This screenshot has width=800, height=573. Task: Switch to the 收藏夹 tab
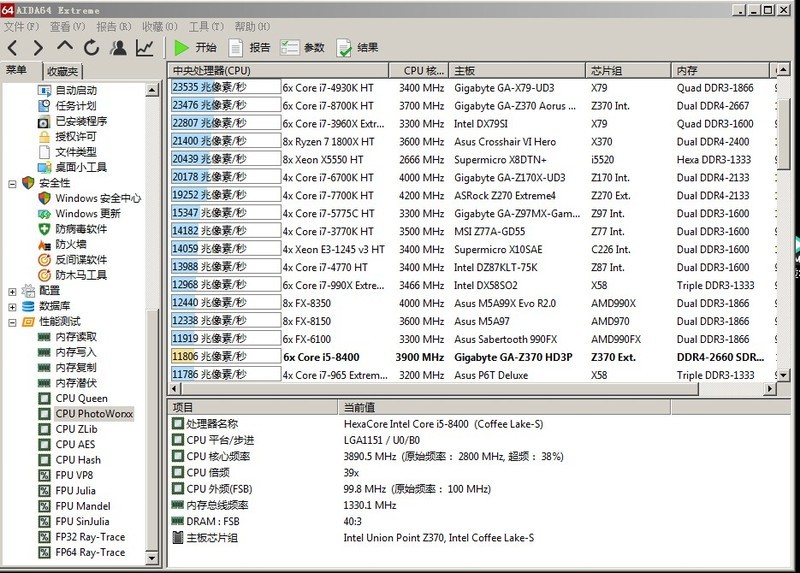point(62,71)
